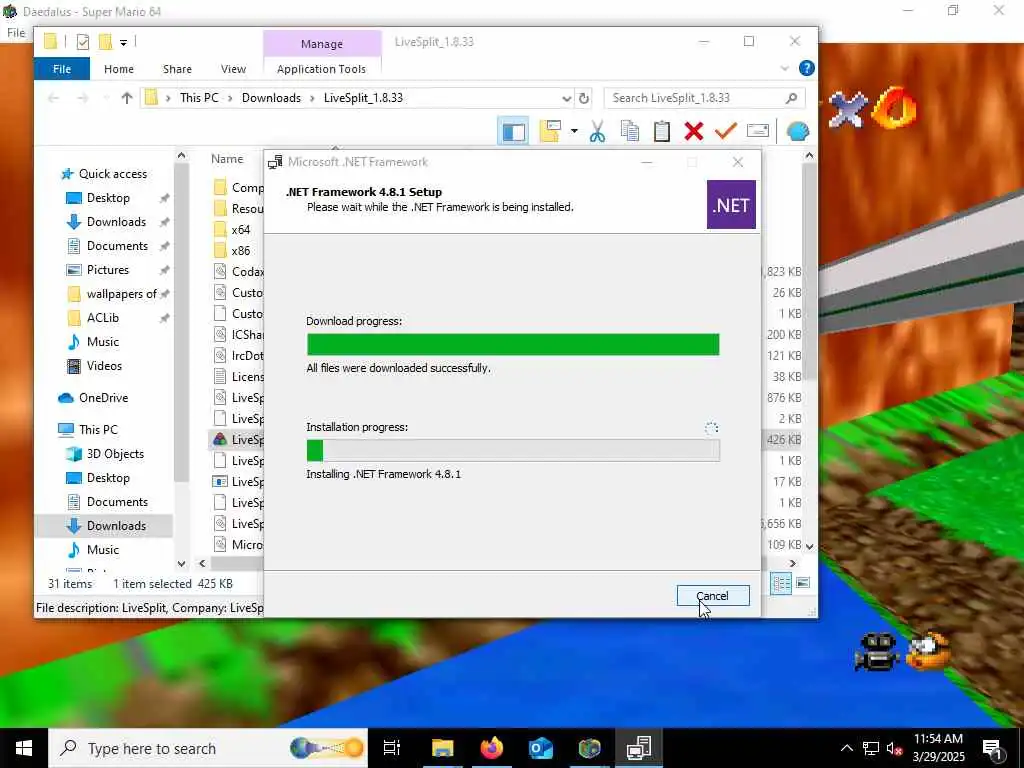Click the Download progress bar
The image size is (1024, 768).
pyautogui.click(x=513, y=344)
